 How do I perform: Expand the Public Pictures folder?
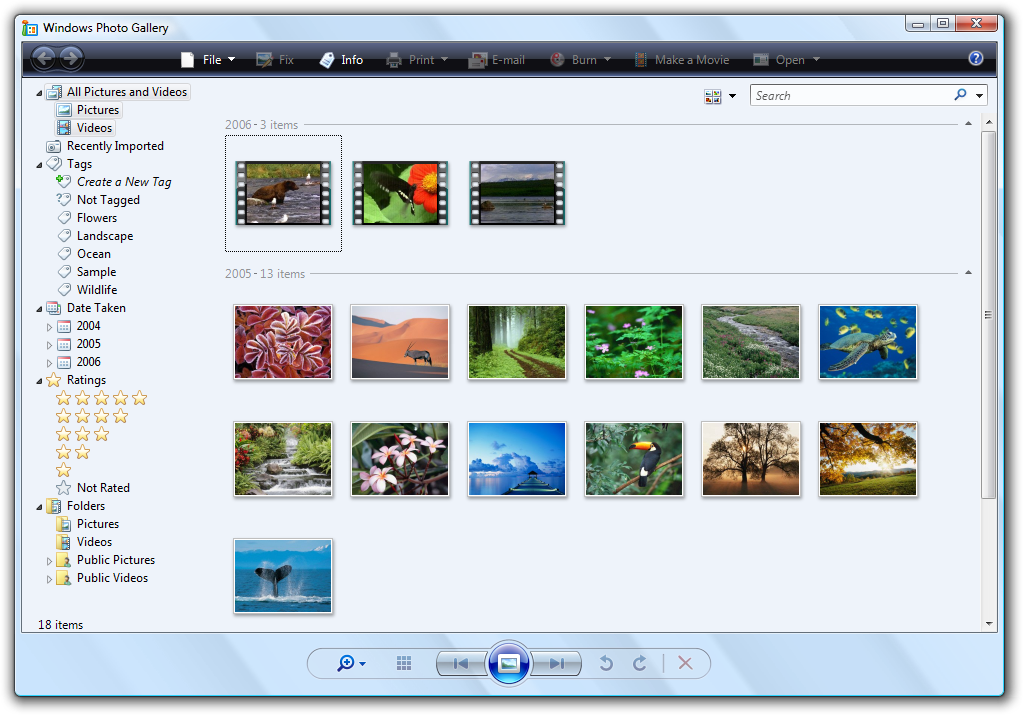[50, 560]
